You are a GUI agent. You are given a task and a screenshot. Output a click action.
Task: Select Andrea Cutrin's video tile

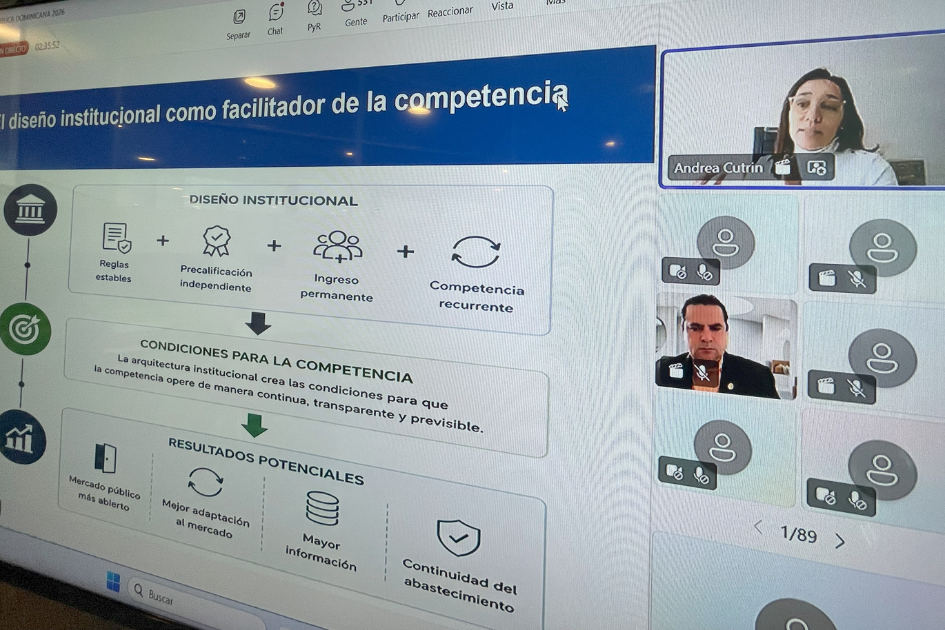(803, 112)
